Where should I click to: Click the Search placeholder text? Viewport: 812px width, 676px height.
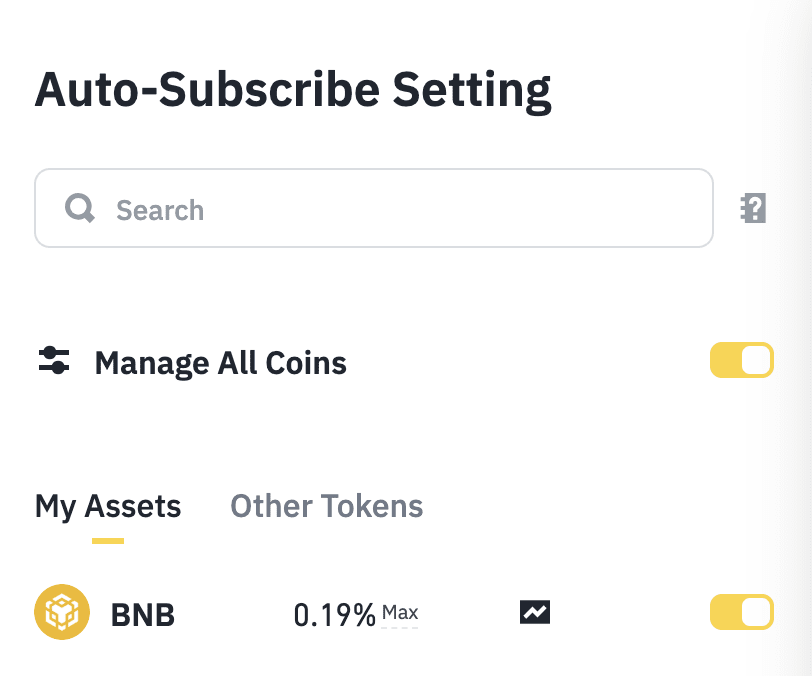pyautogui.click(x=160, y=210)
